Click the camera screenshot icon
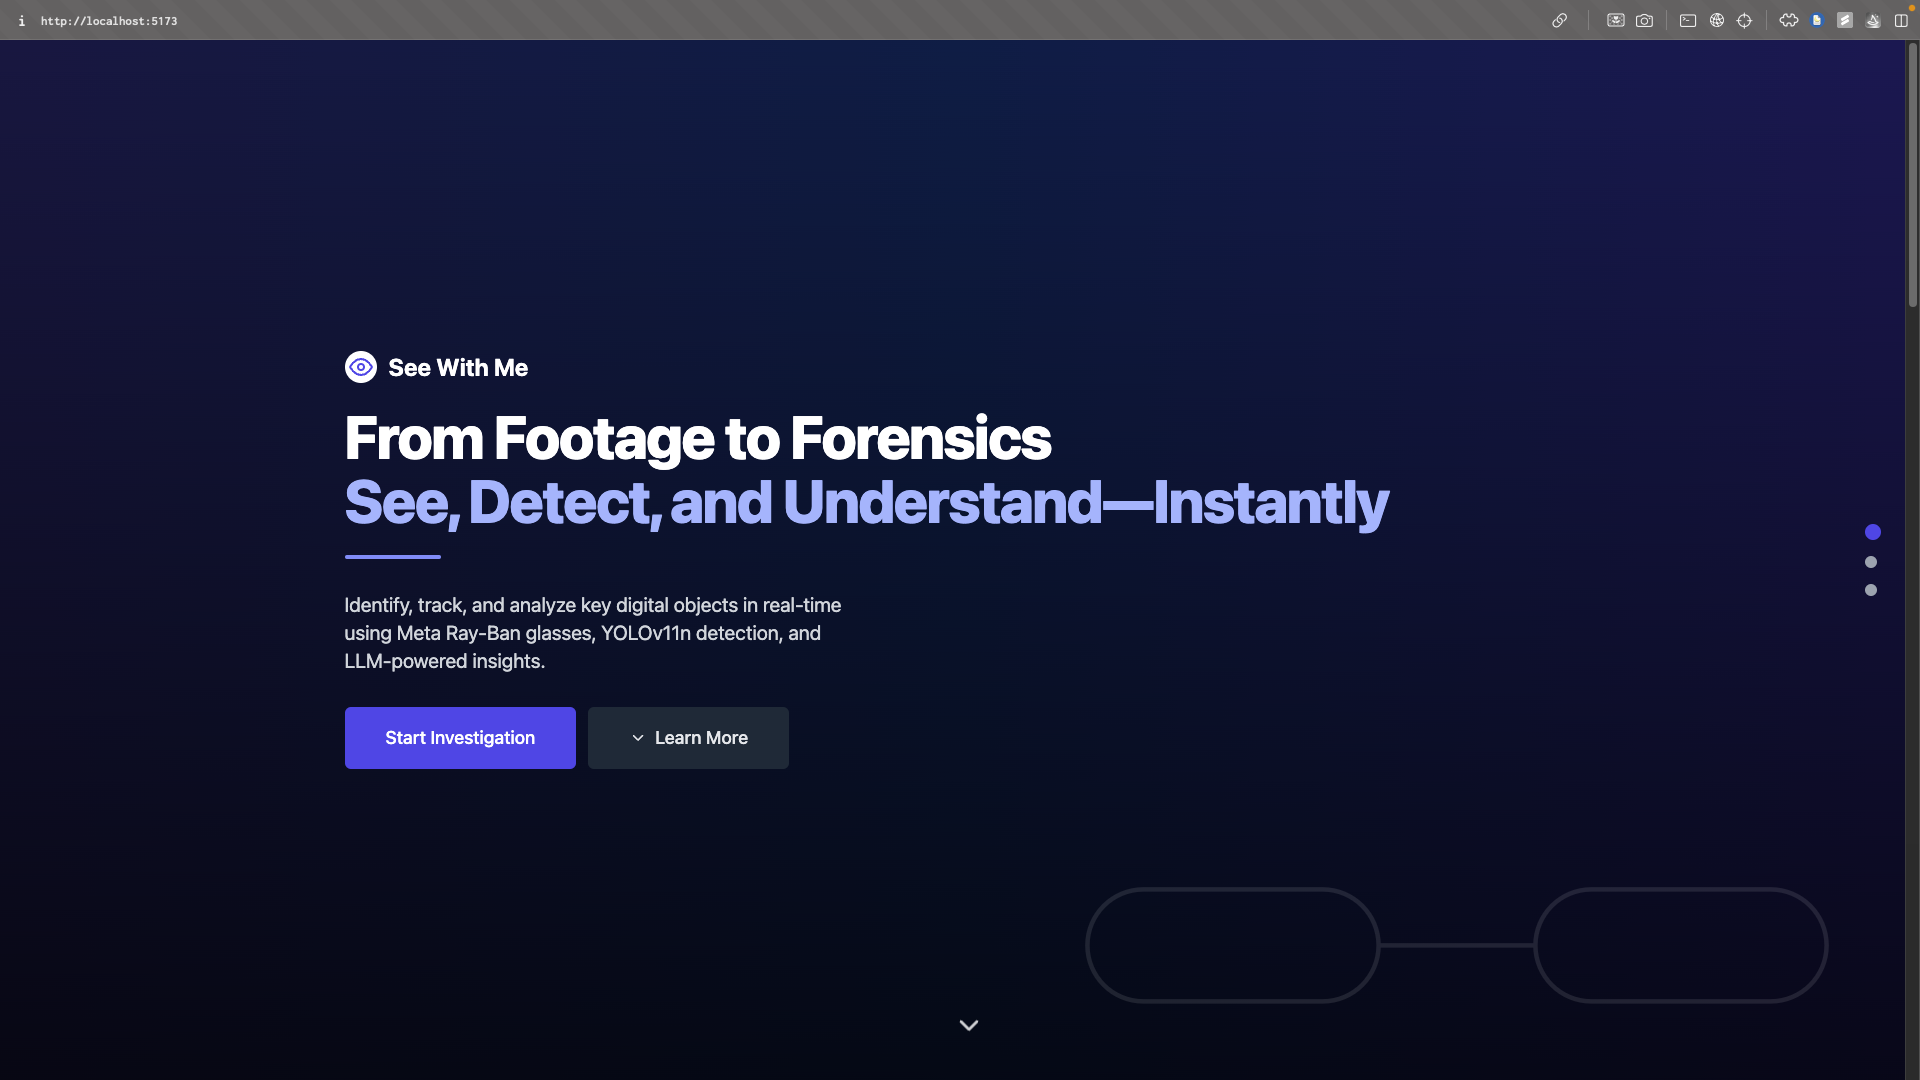 pyautogui.click(x=1644, y=20)
